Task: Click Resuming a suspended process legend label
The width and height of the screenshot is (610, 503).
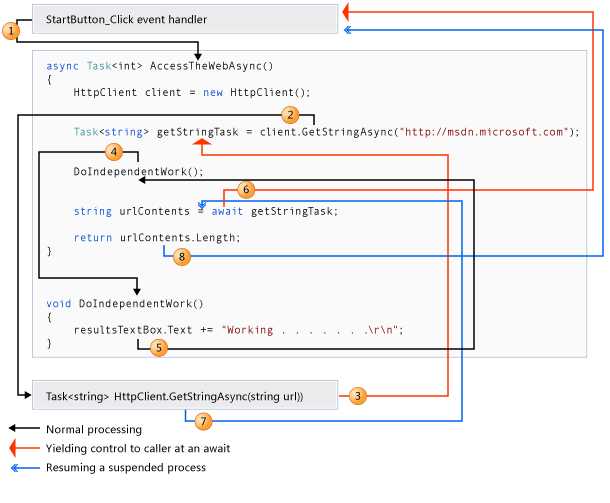Action: [x=126, y=468]
